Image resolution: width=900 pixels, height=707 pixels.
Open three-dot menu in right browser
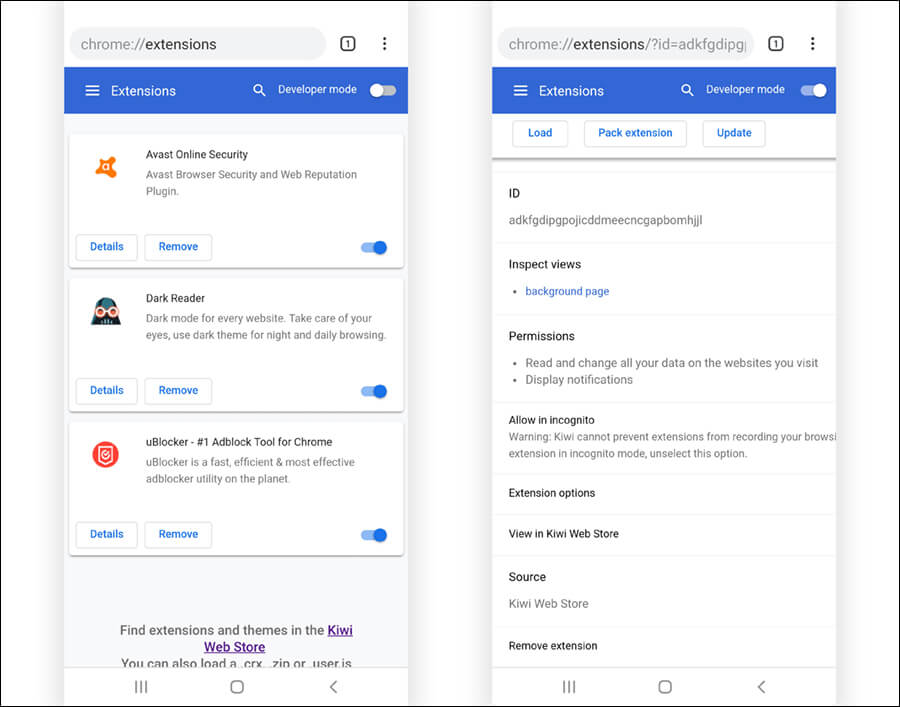coord(812,44)
